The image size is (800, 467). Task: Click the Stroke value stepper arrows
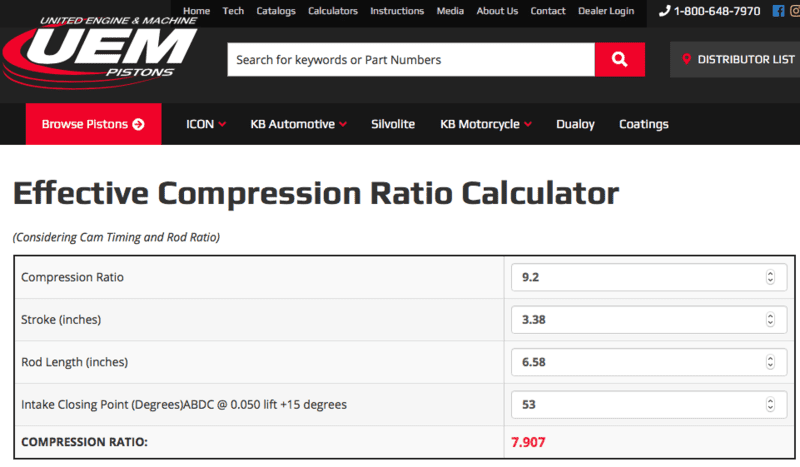pos(769,320)
